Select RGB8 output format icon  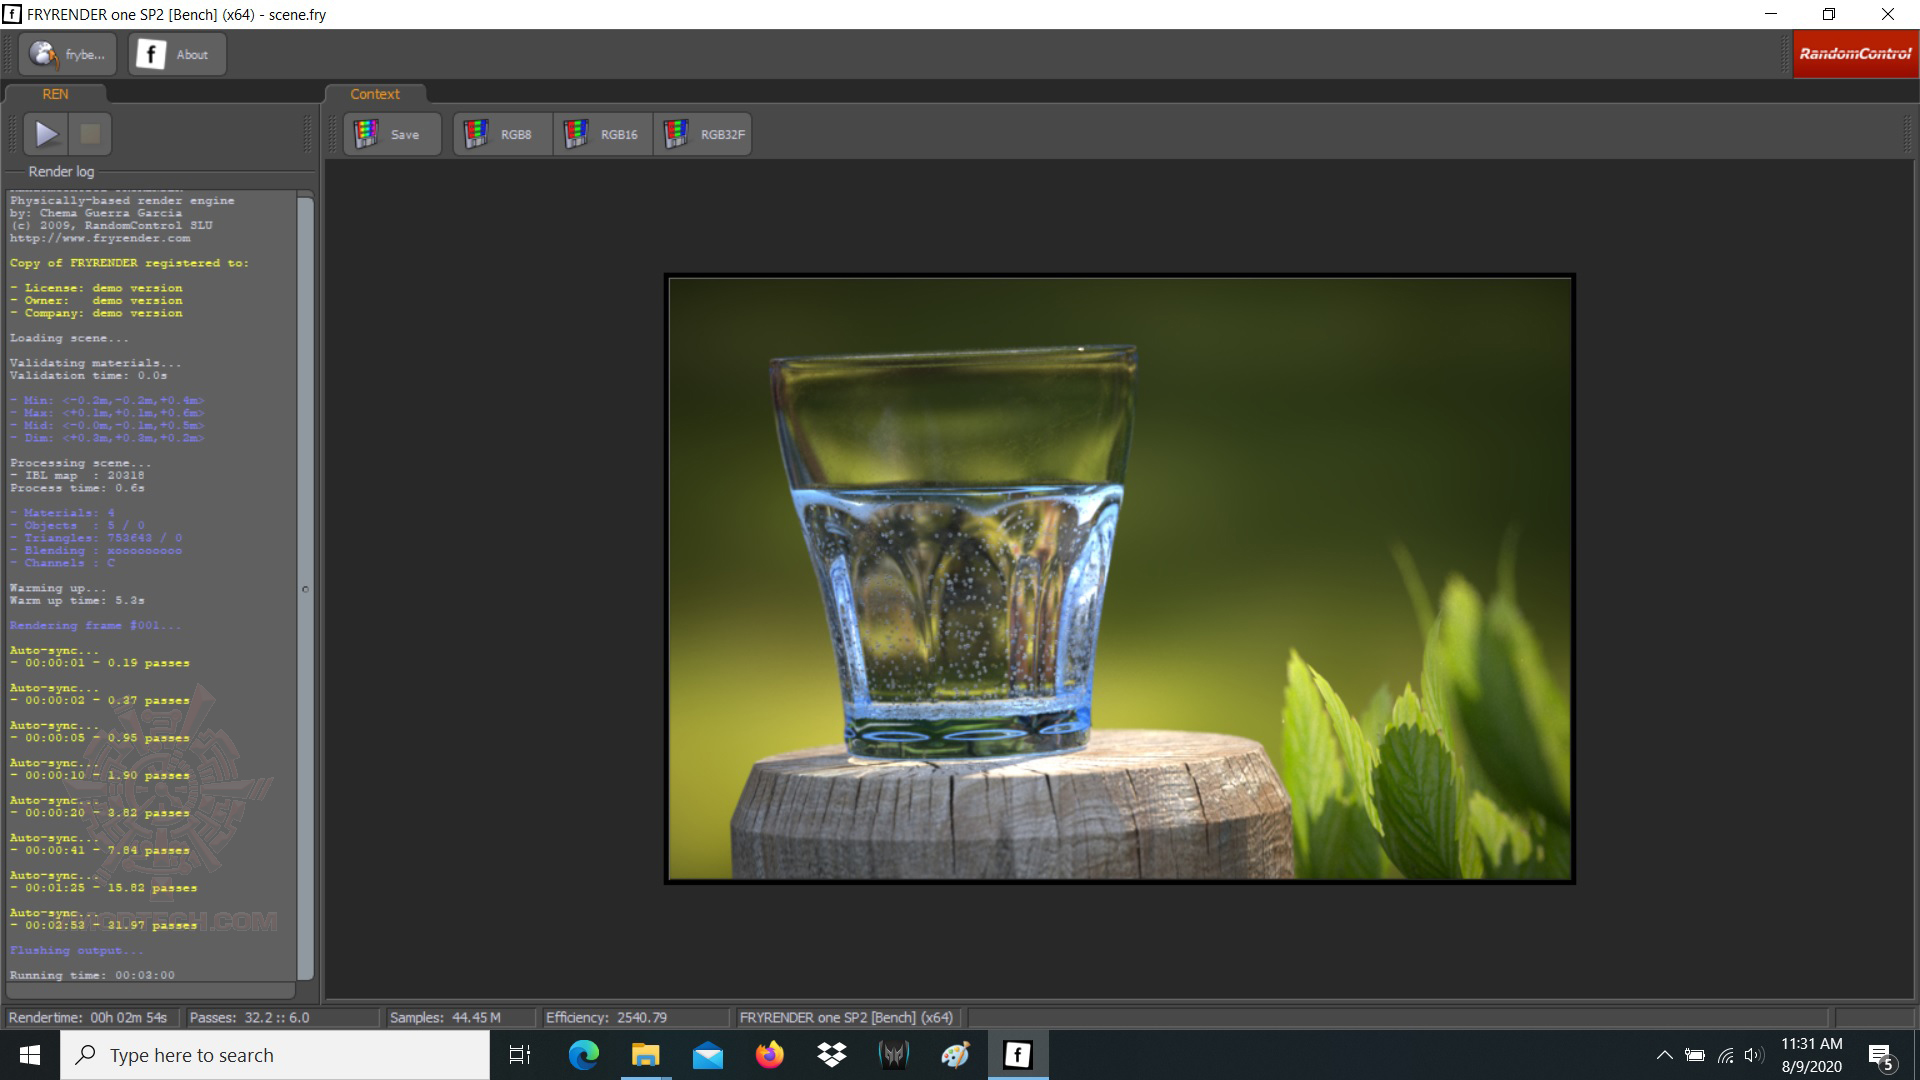point(477,134)
